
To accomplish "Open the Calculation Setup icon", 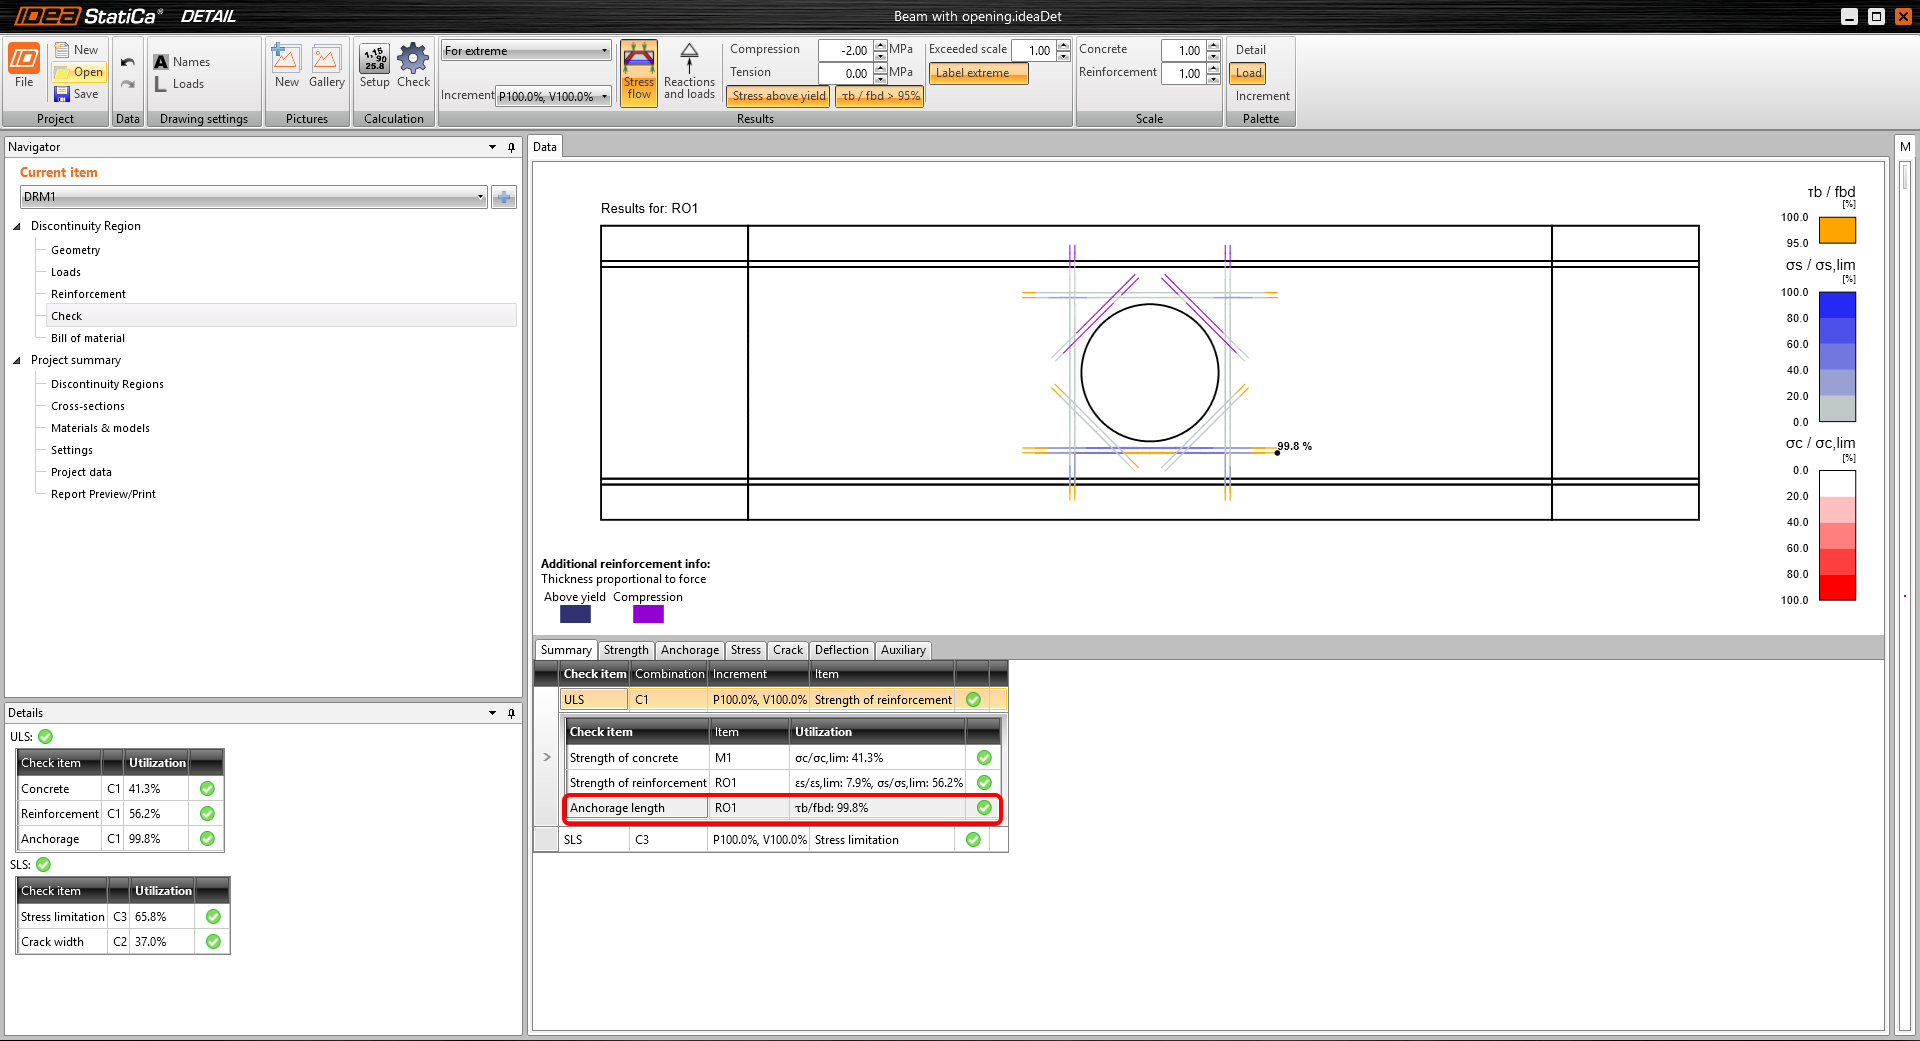I will click(375, 60).
